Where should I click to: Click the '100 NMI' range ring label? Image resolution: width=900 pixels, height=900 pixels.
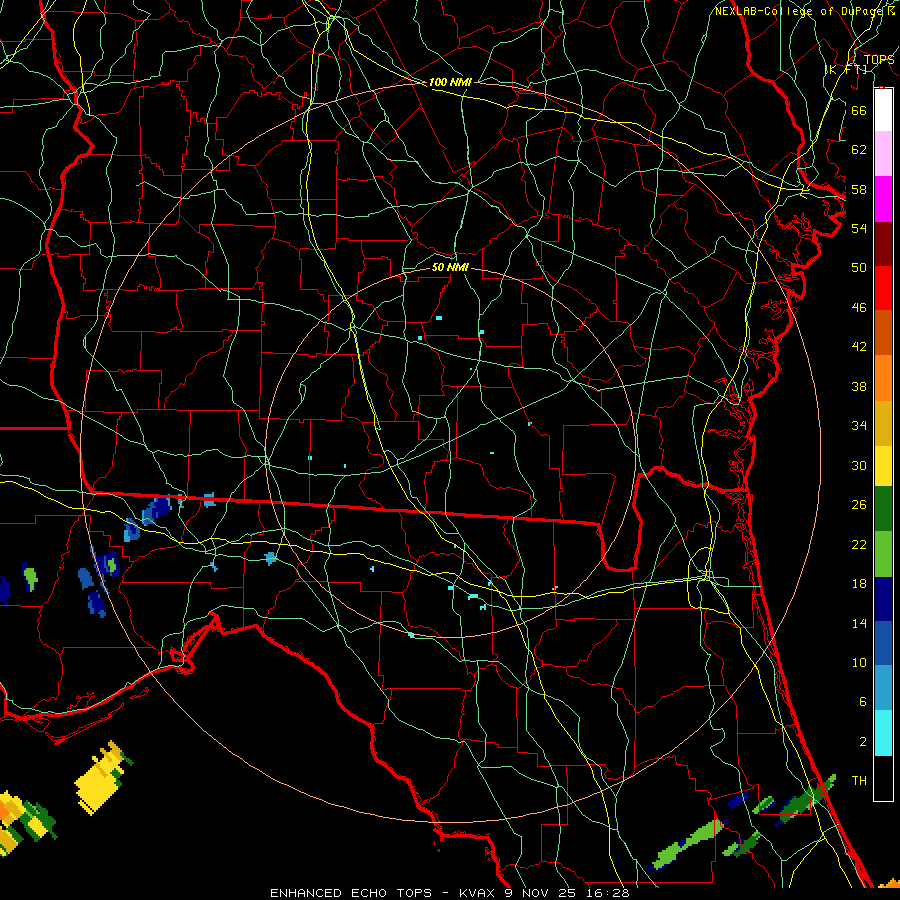[x=450, y=82]
